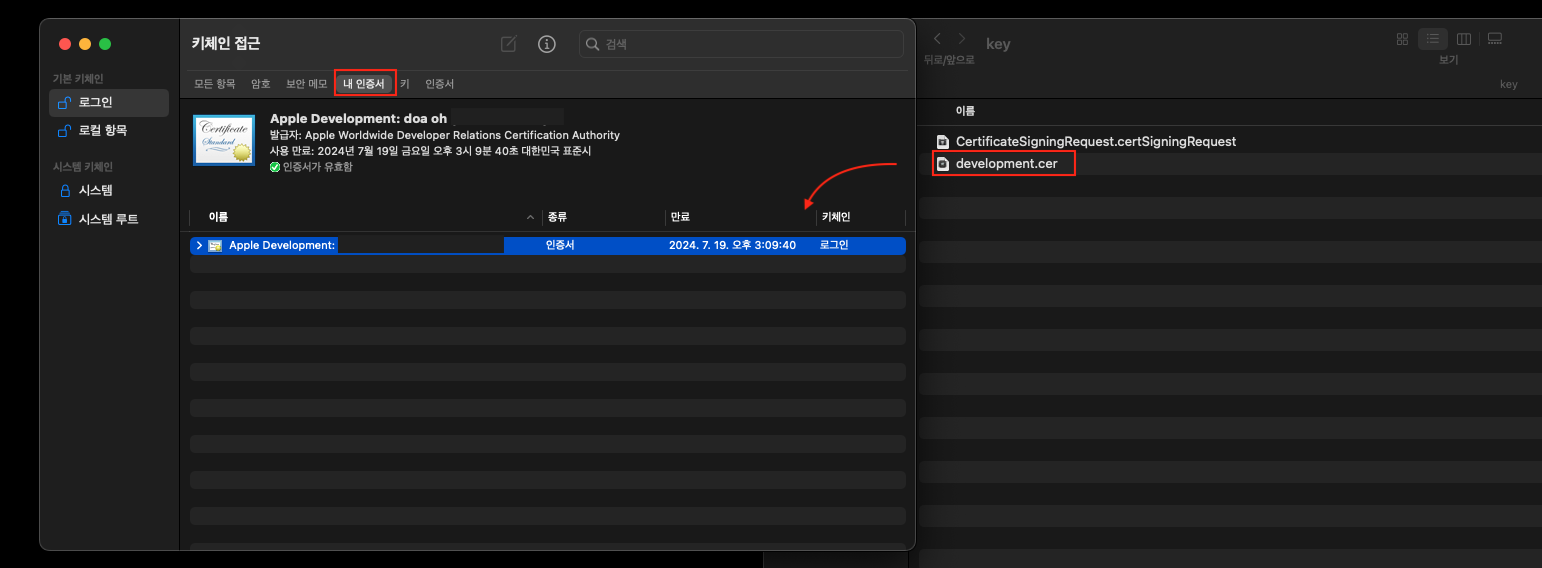1542x568 pixels.
Task: Switch Finder to icon view
Action: pos(1402,39)
